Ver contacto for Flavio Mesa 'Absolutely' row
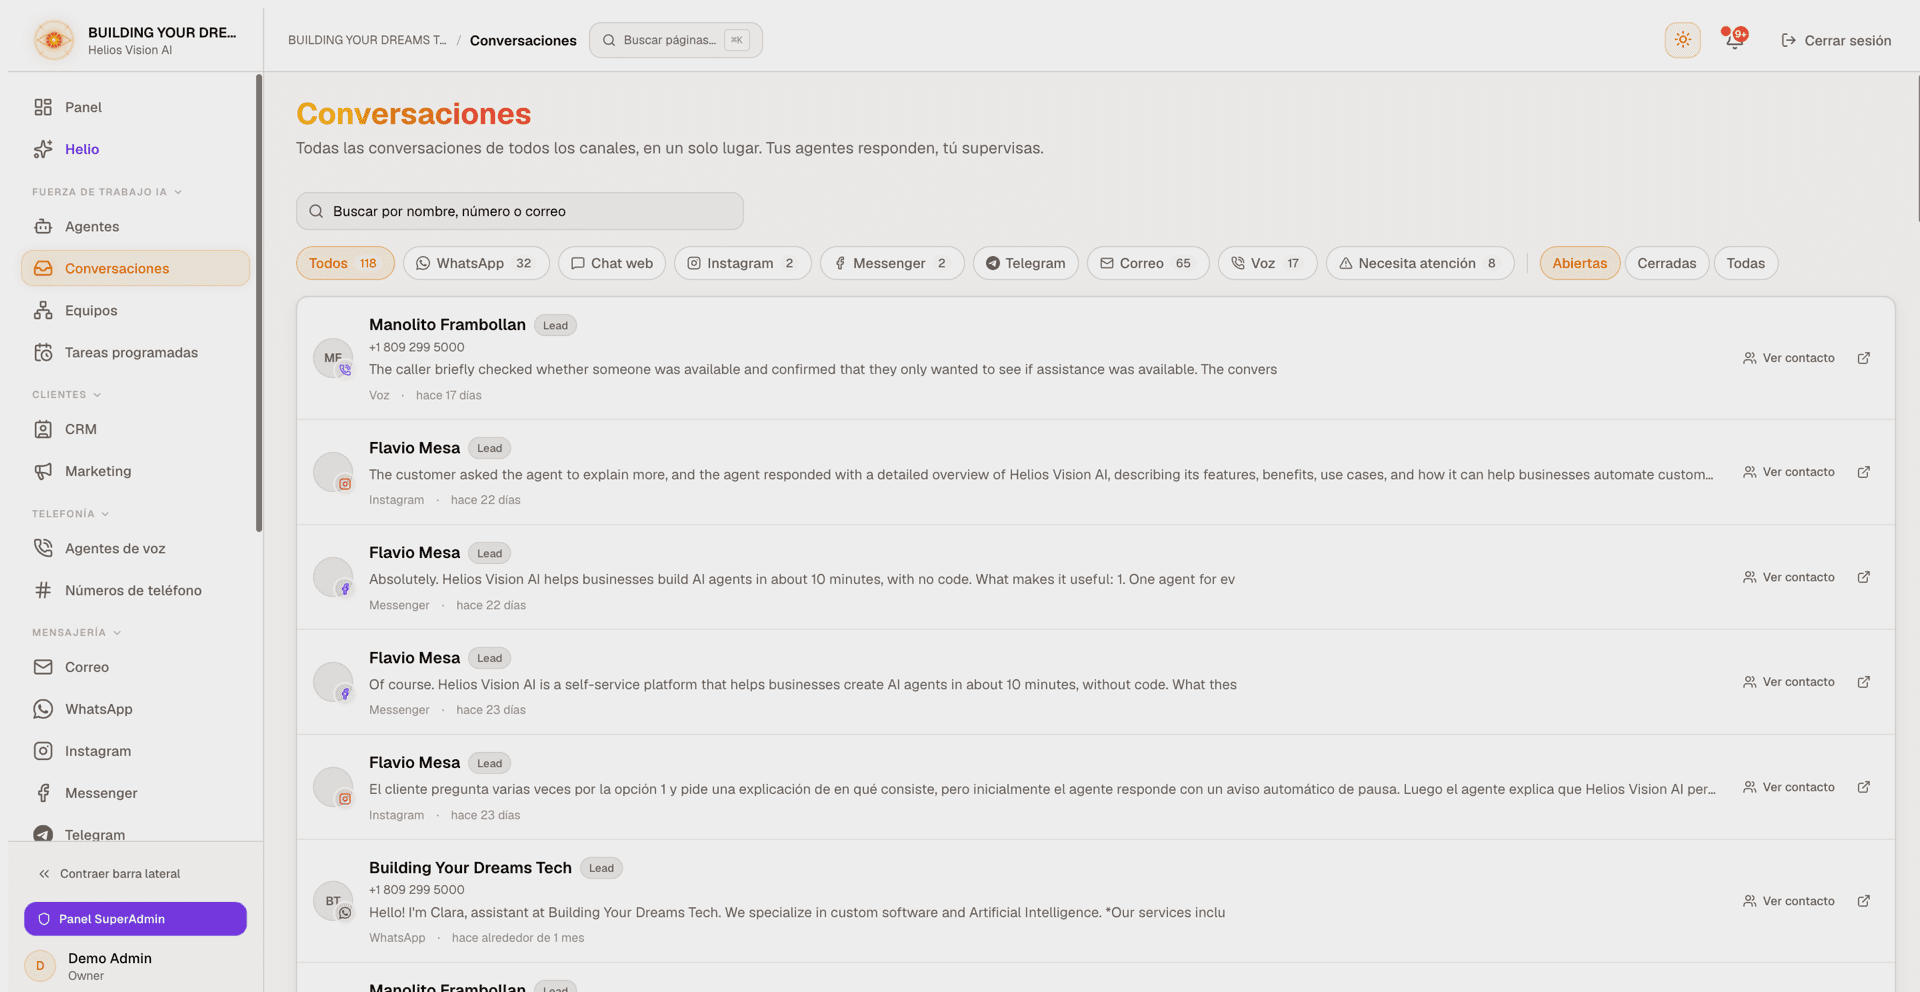This screenshot has width=1920, height=992. (1789, 577)
